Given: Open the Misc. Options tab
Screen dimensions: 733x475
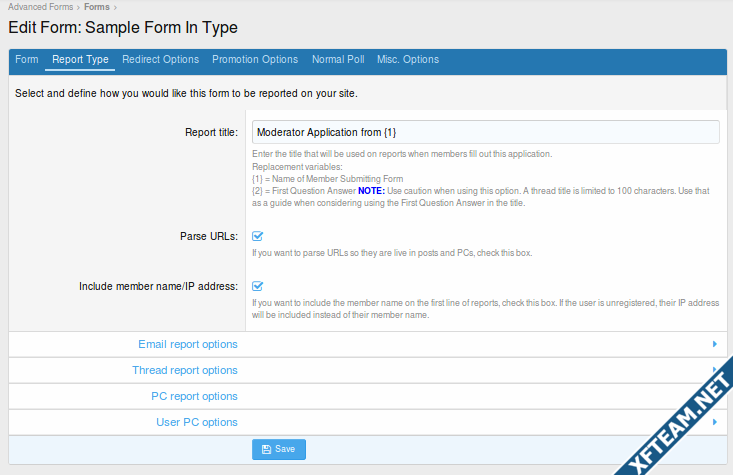Looking at the screenshot, I should (408, 60).
